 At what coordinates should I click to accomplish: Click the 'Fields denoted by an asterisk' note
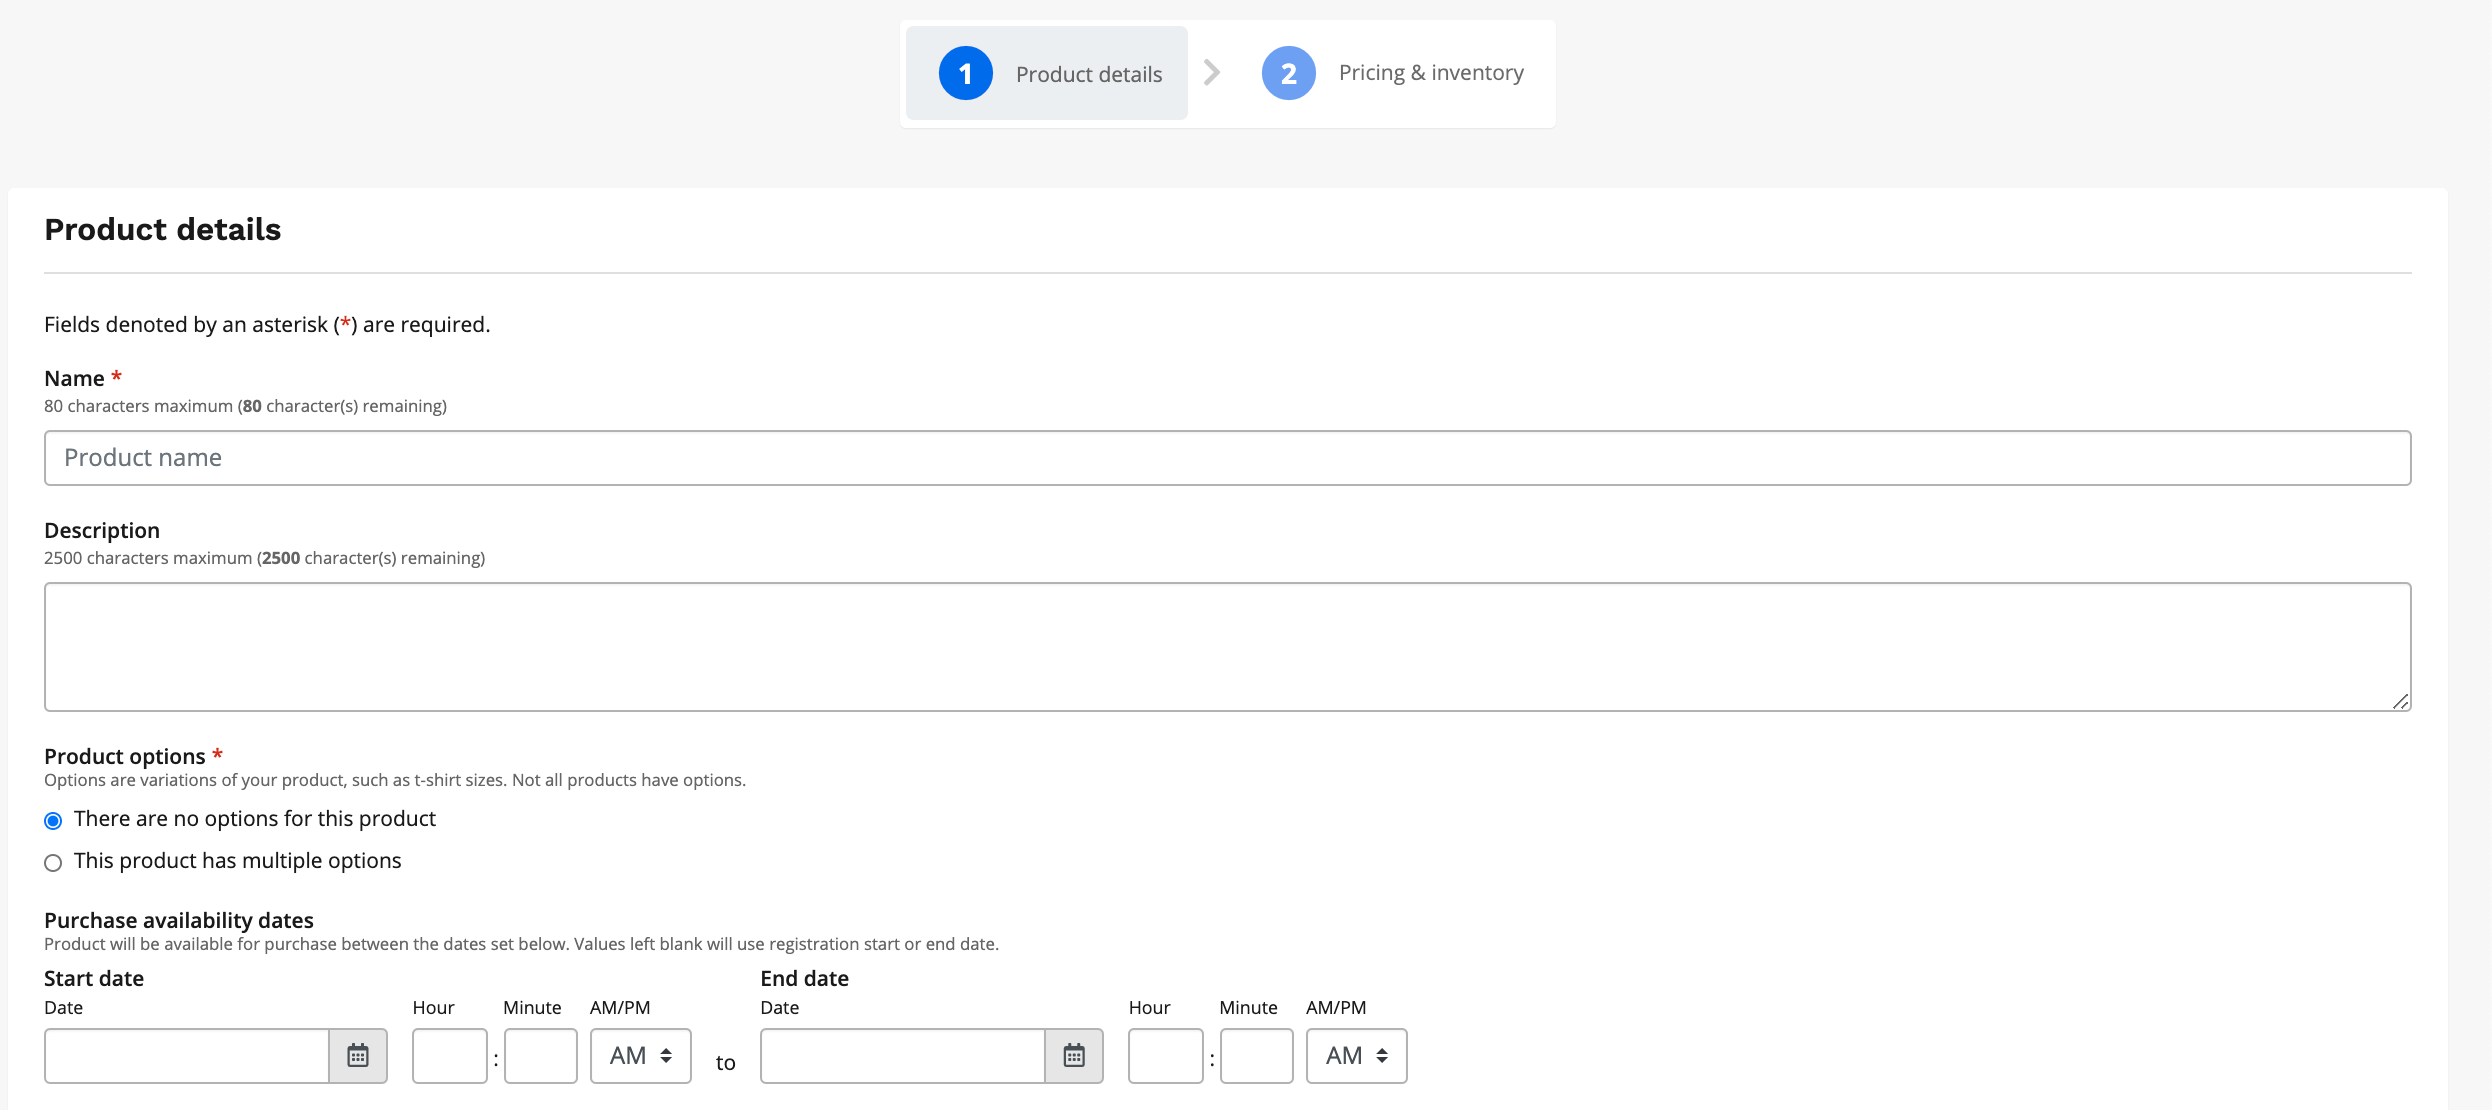(267, 325)
